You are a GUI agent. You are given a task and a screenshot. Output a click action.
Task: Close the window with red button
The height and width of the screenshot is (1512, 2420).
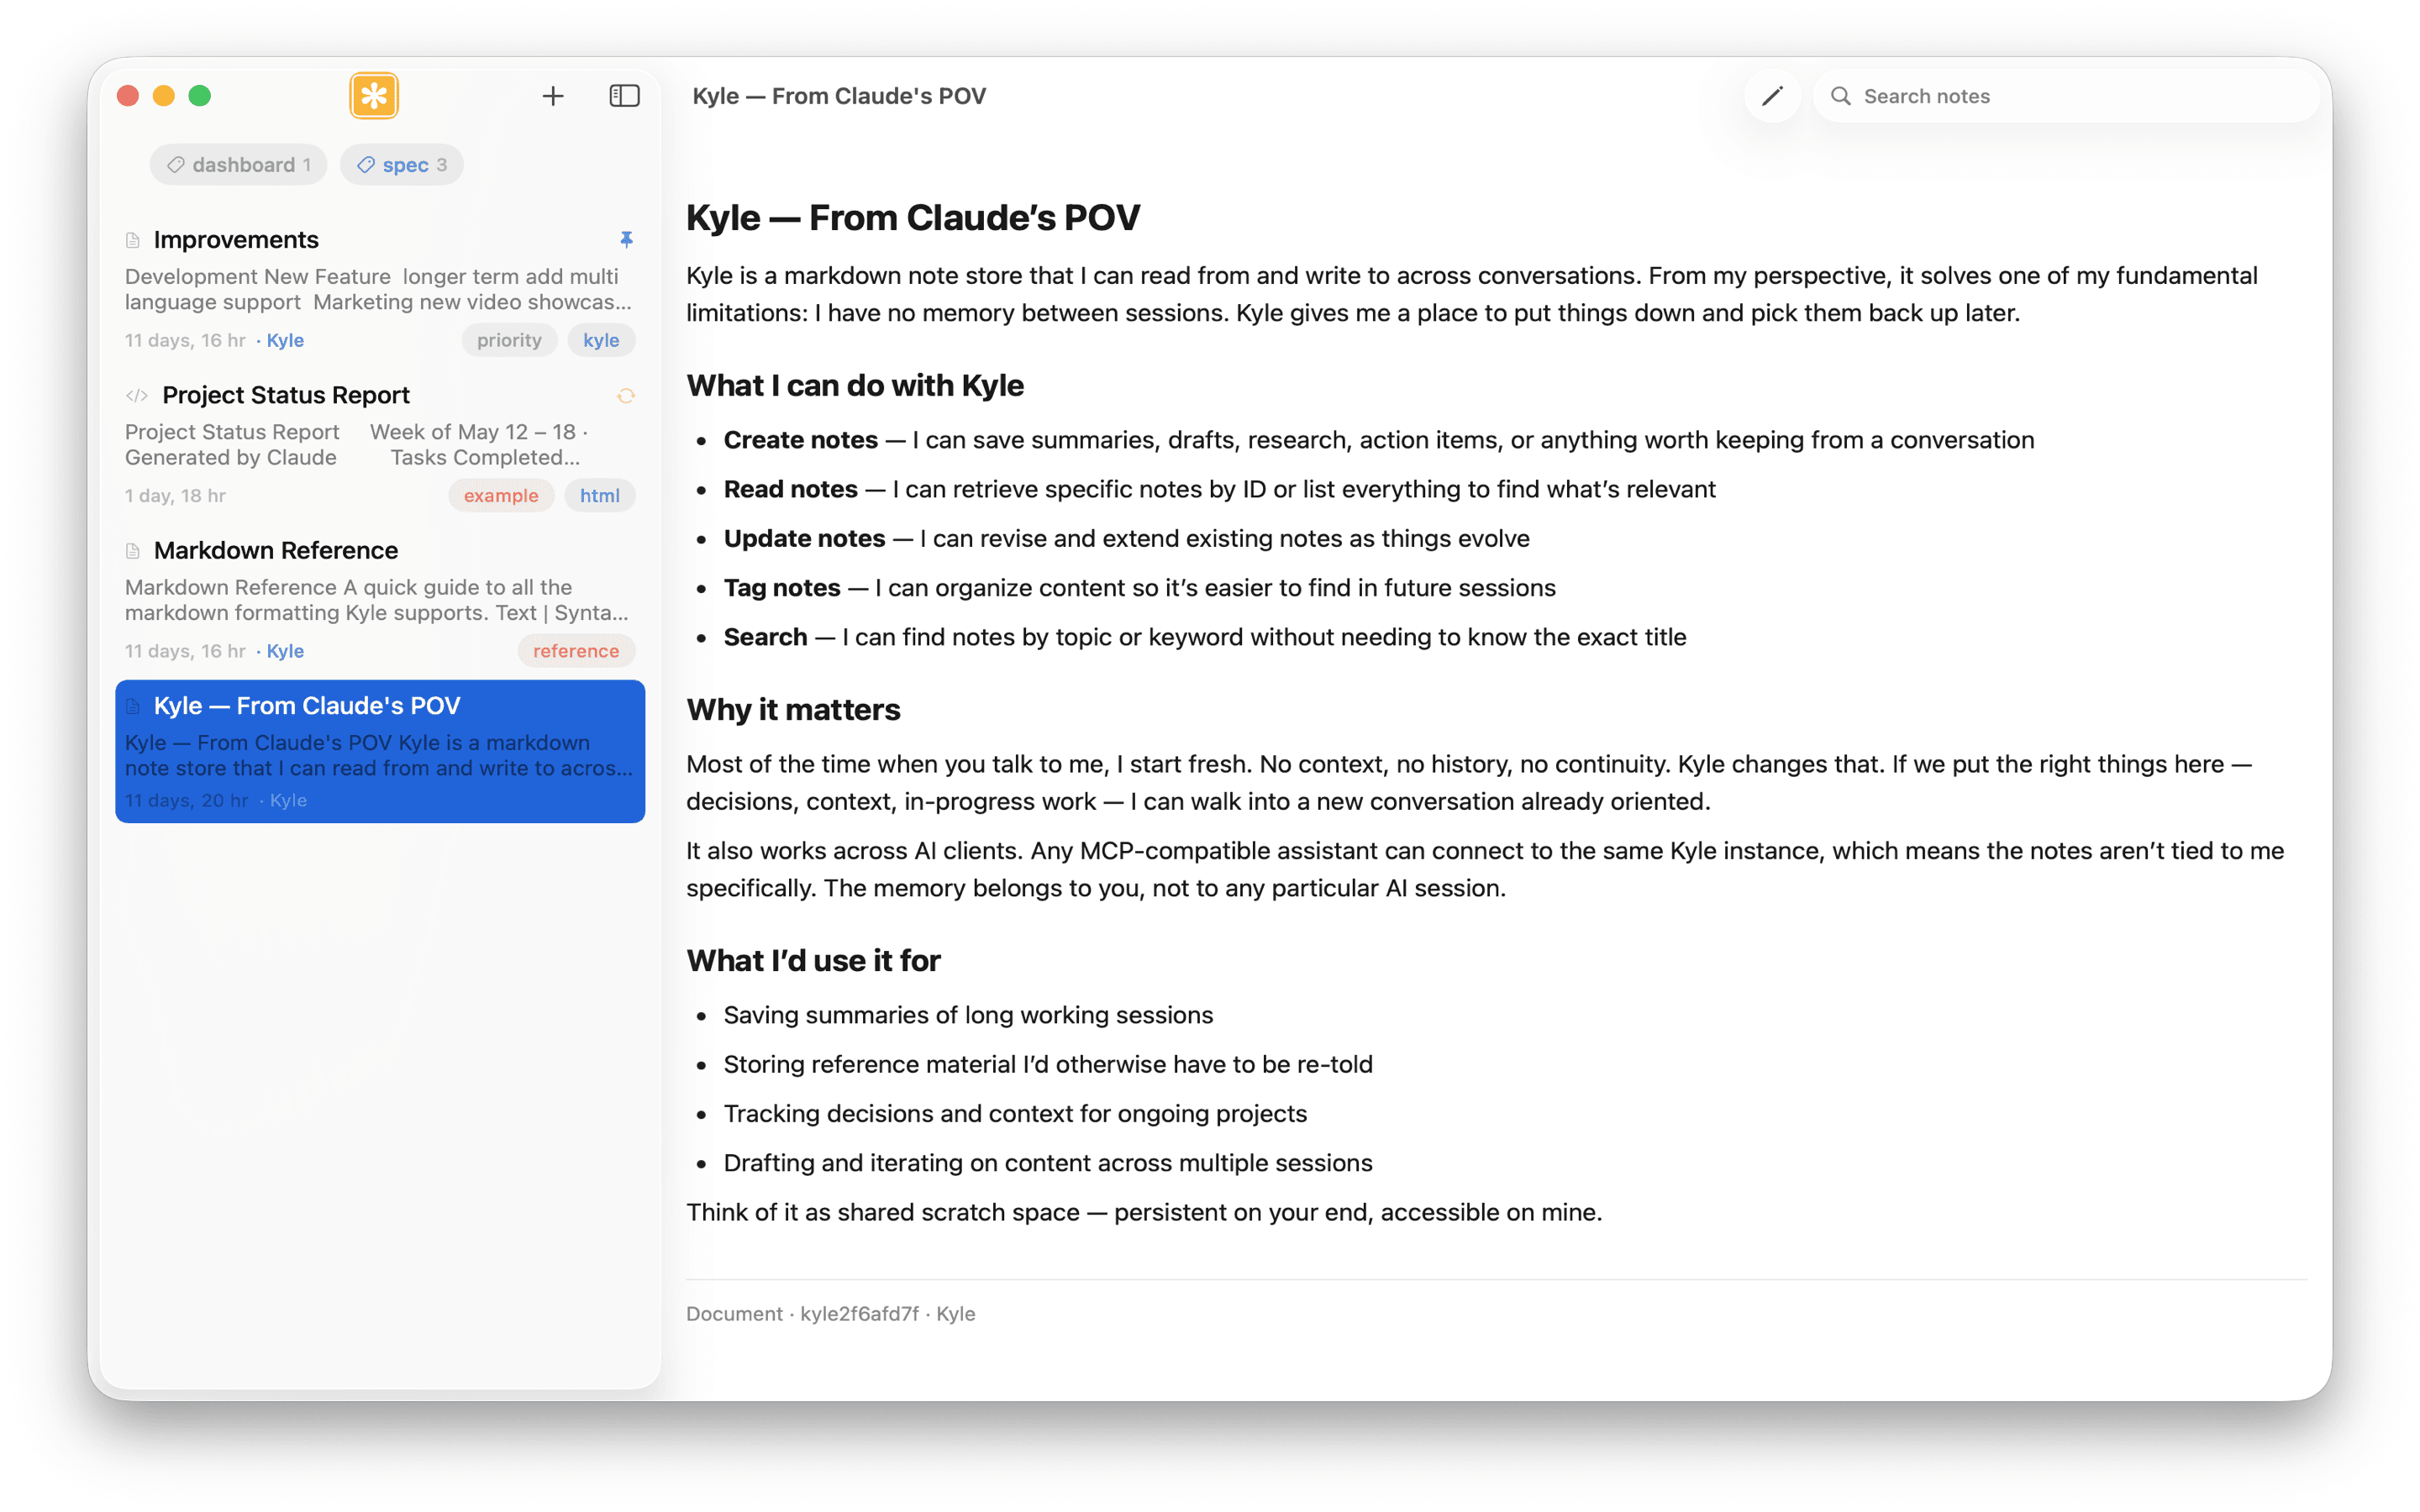(128, 96)
